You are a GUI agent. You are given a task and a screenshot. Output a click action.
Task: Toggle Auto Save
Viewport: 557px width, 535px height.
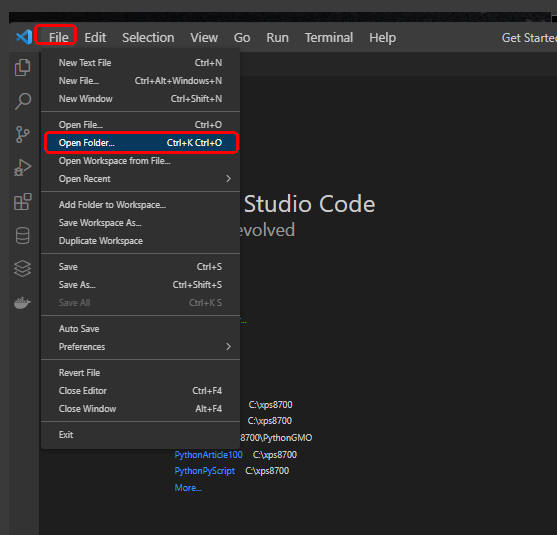pyautogui.click(x=140, y=329)
